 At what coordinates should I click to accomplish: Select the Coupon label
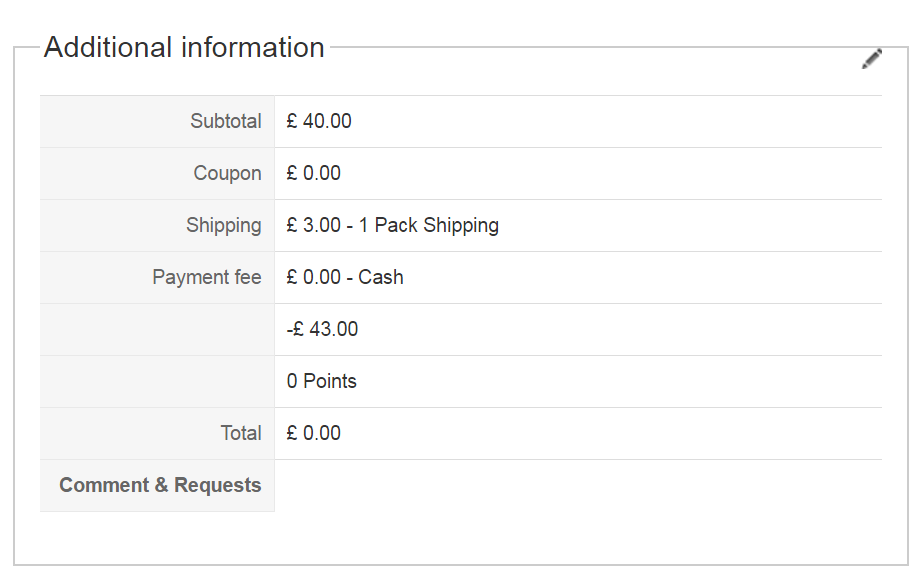[x=228, y=174]
